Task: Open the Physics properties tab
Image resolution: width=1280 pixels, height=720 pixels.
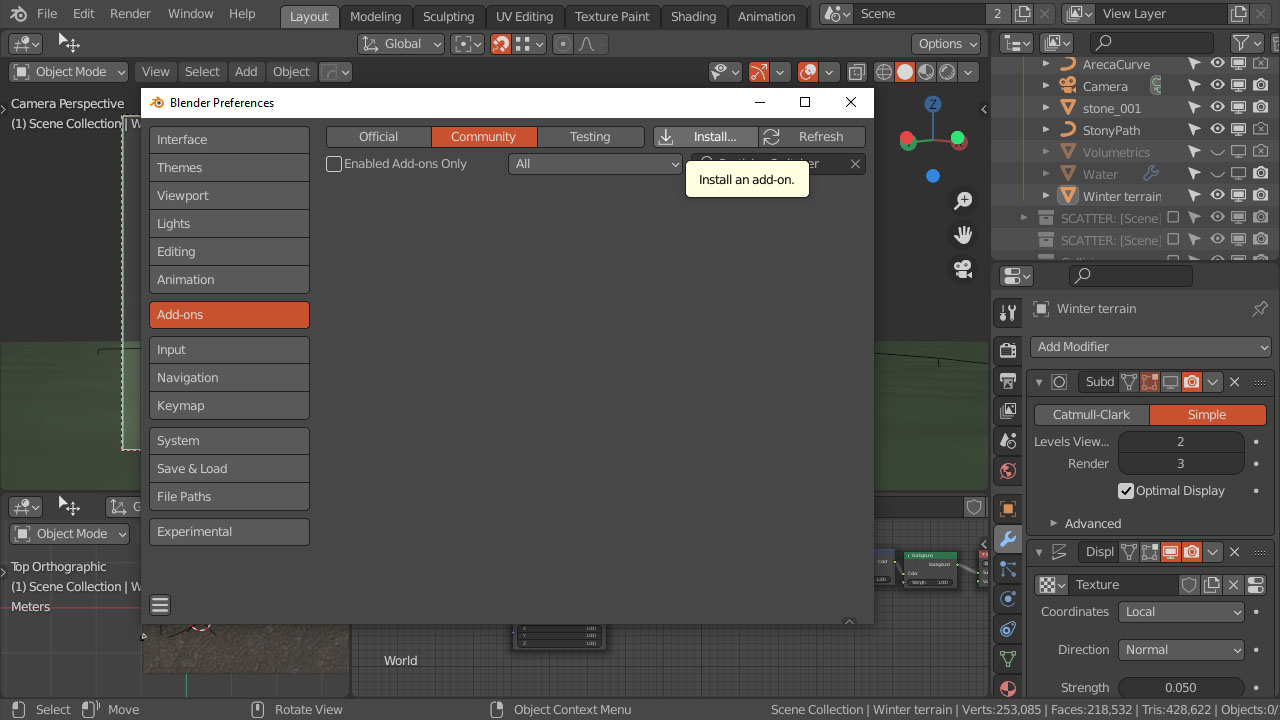Action: point(1007,598)
